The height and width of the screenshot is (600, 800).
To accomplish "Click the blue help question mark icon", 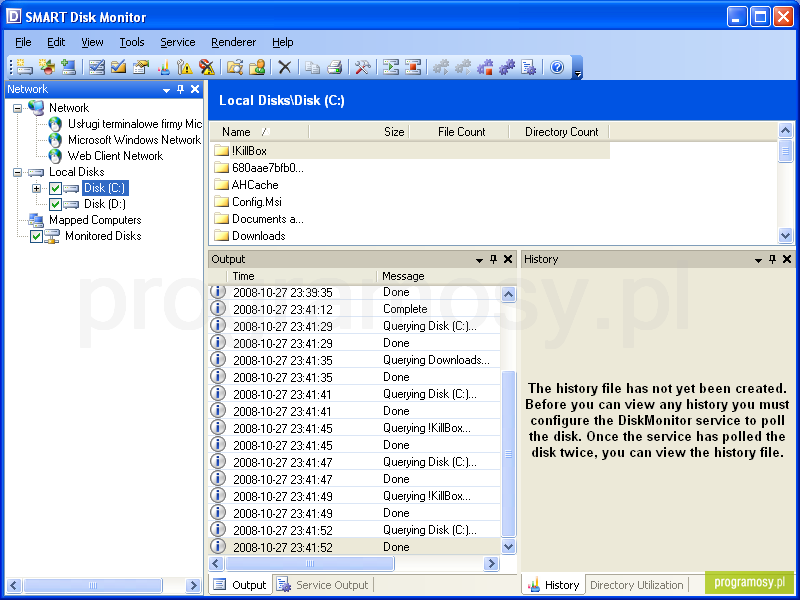I will (x=557, y=67).
